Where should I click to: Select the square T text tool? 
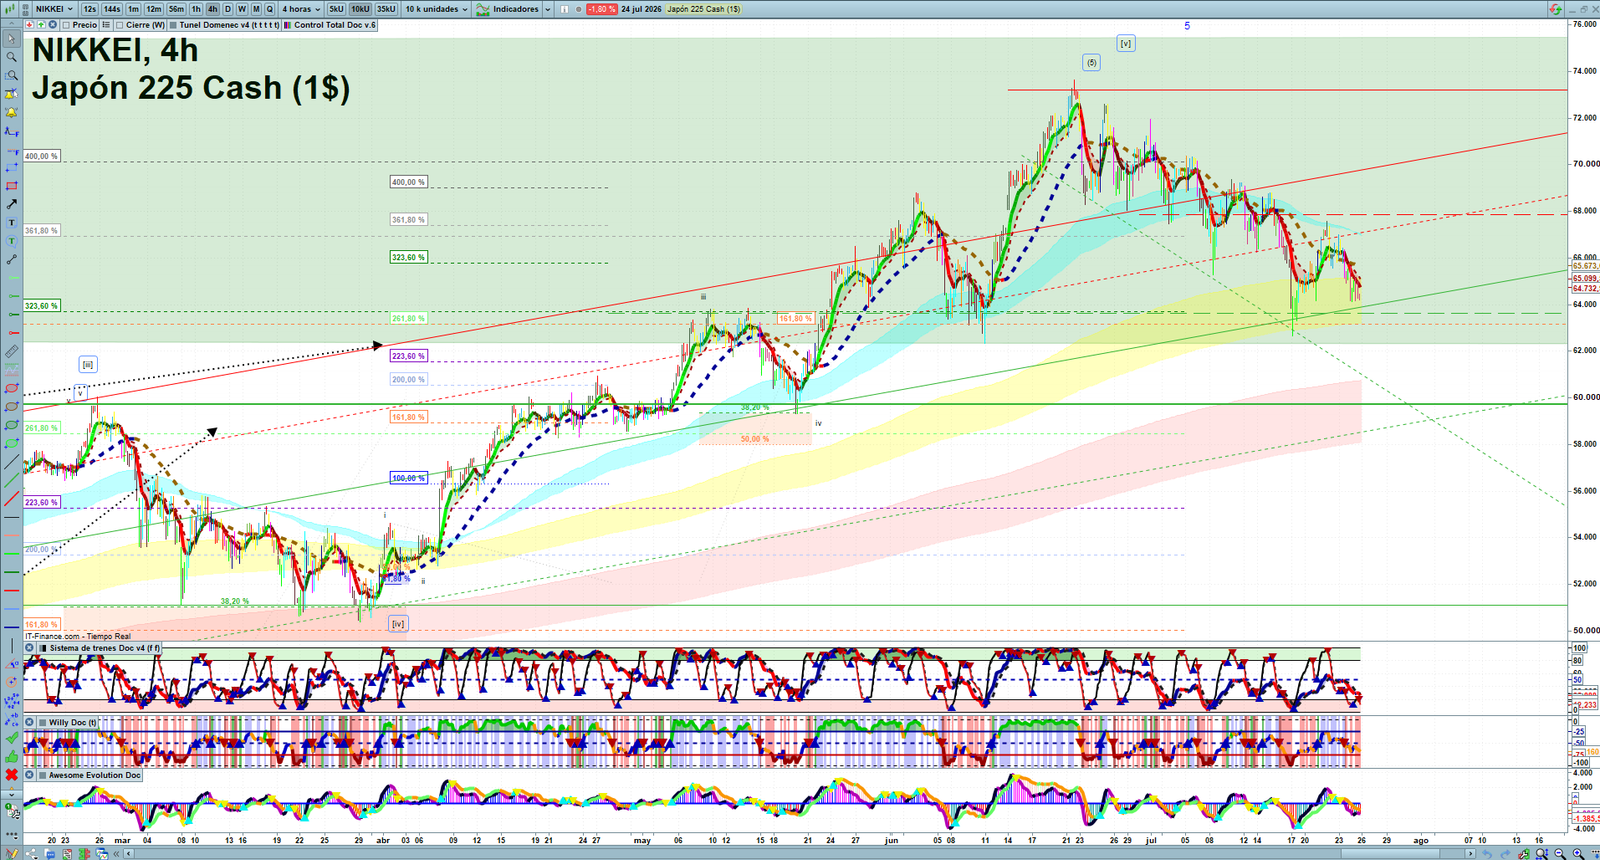click(x=11, y=223)
